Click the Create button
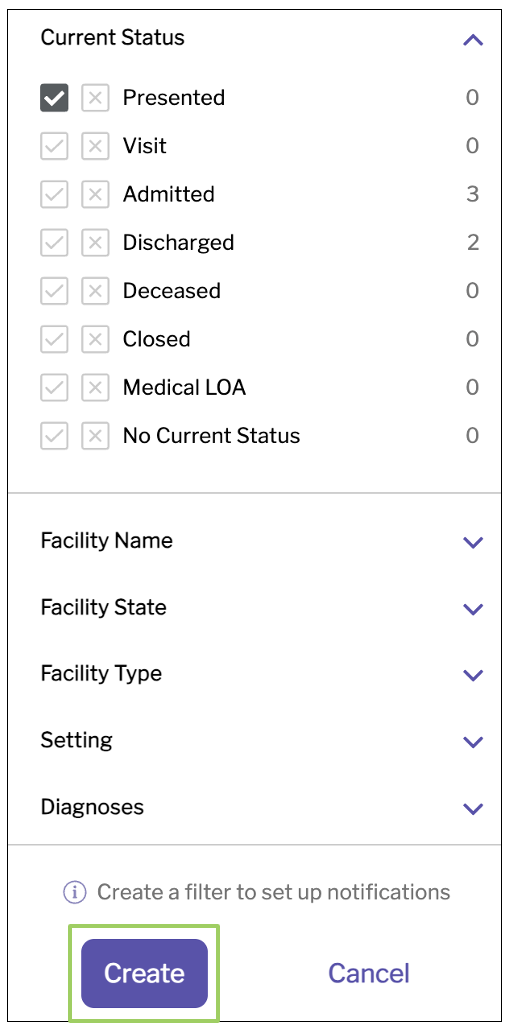The width and height of the screenshot is (512, 1032). tap(144, 973)
